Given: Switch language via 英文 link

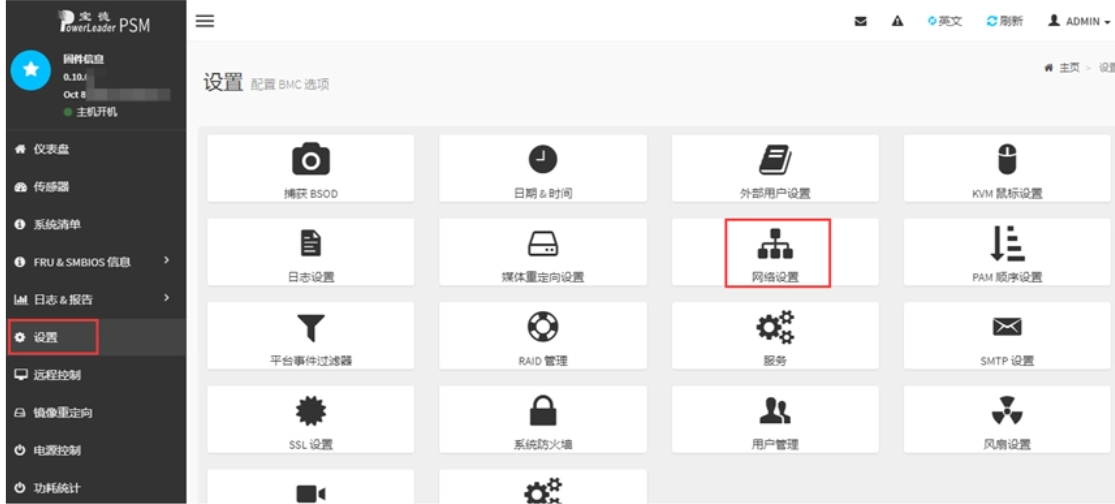Looking at the screenshot, I should pos(945,21).
